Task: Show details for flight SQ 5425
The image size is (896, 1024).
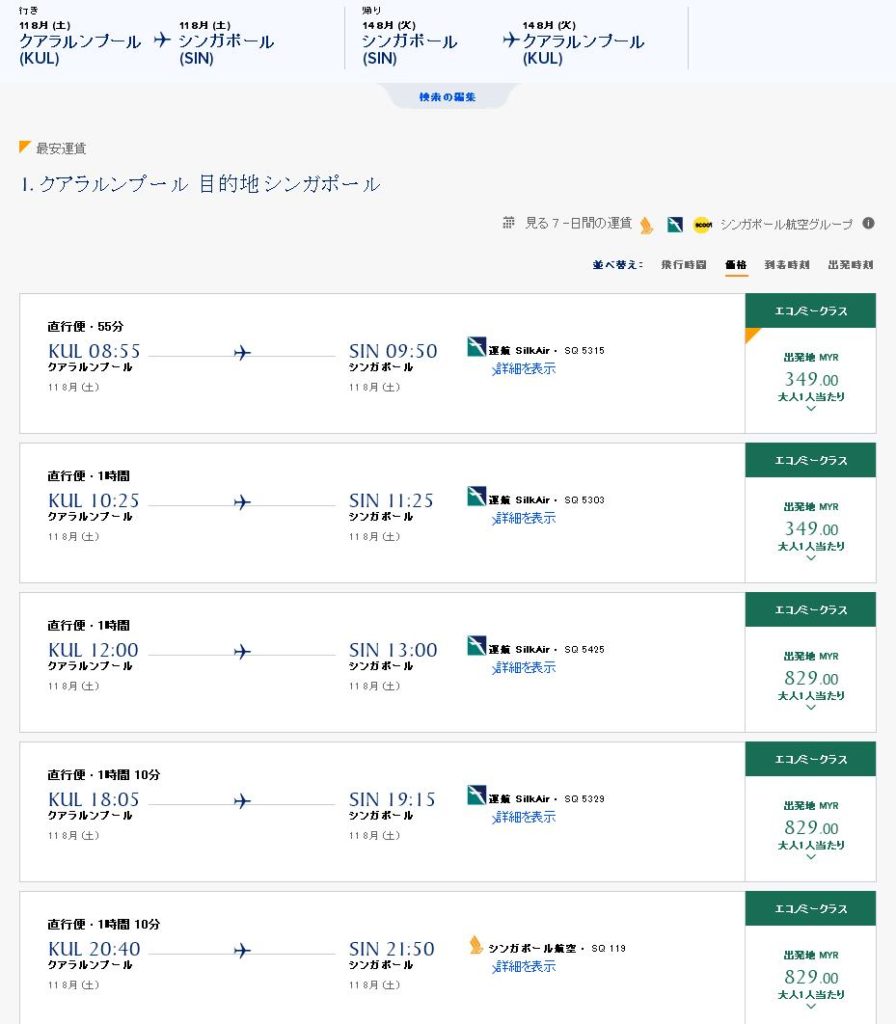Action: (524, 667)
